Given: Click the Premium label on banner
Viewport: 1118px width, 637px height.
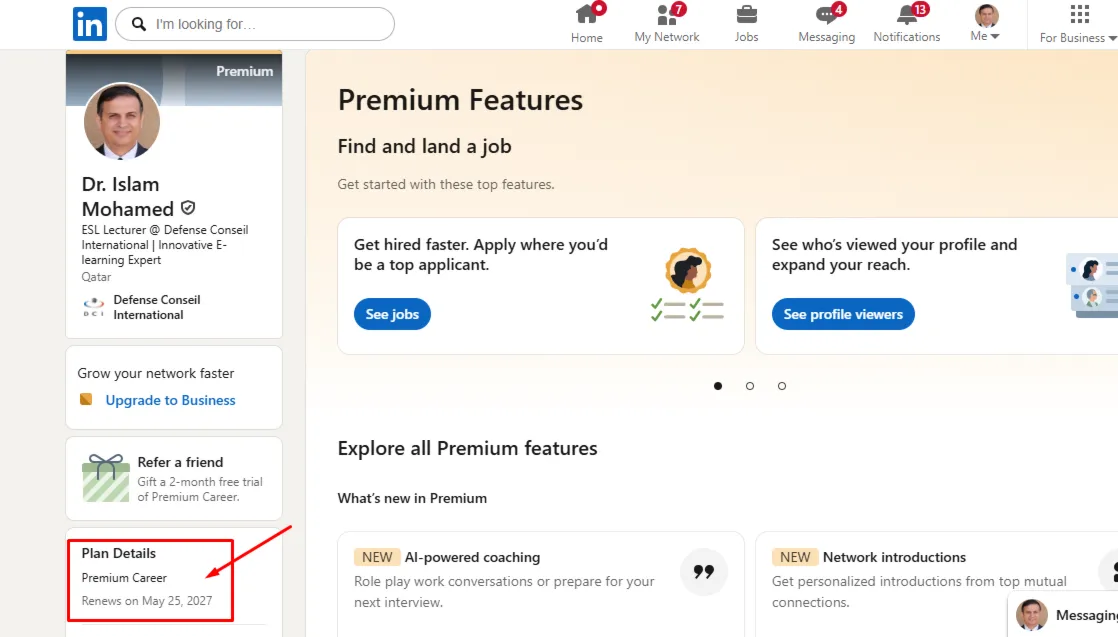Looking at the screenshot, I should (245, 71).
